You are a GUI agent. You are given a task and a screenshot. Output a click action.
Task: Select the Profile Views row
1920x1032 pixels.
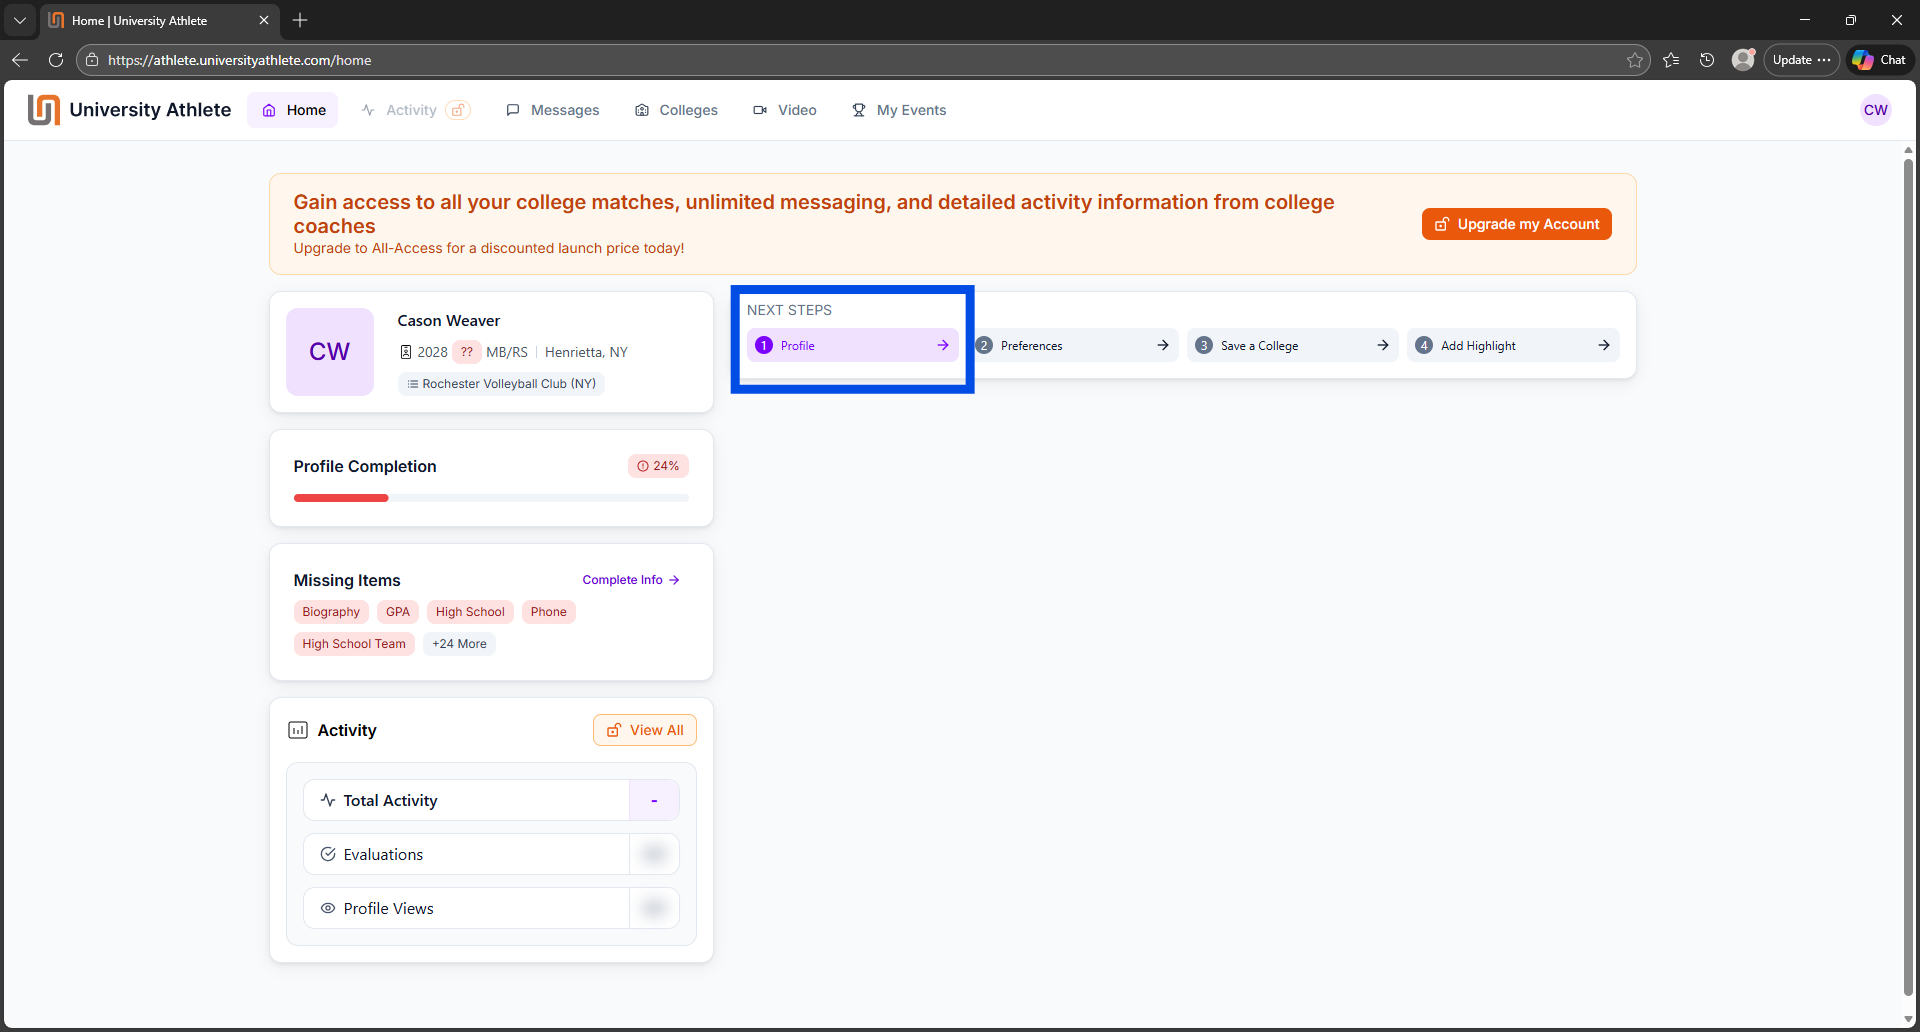pos(491,908)
